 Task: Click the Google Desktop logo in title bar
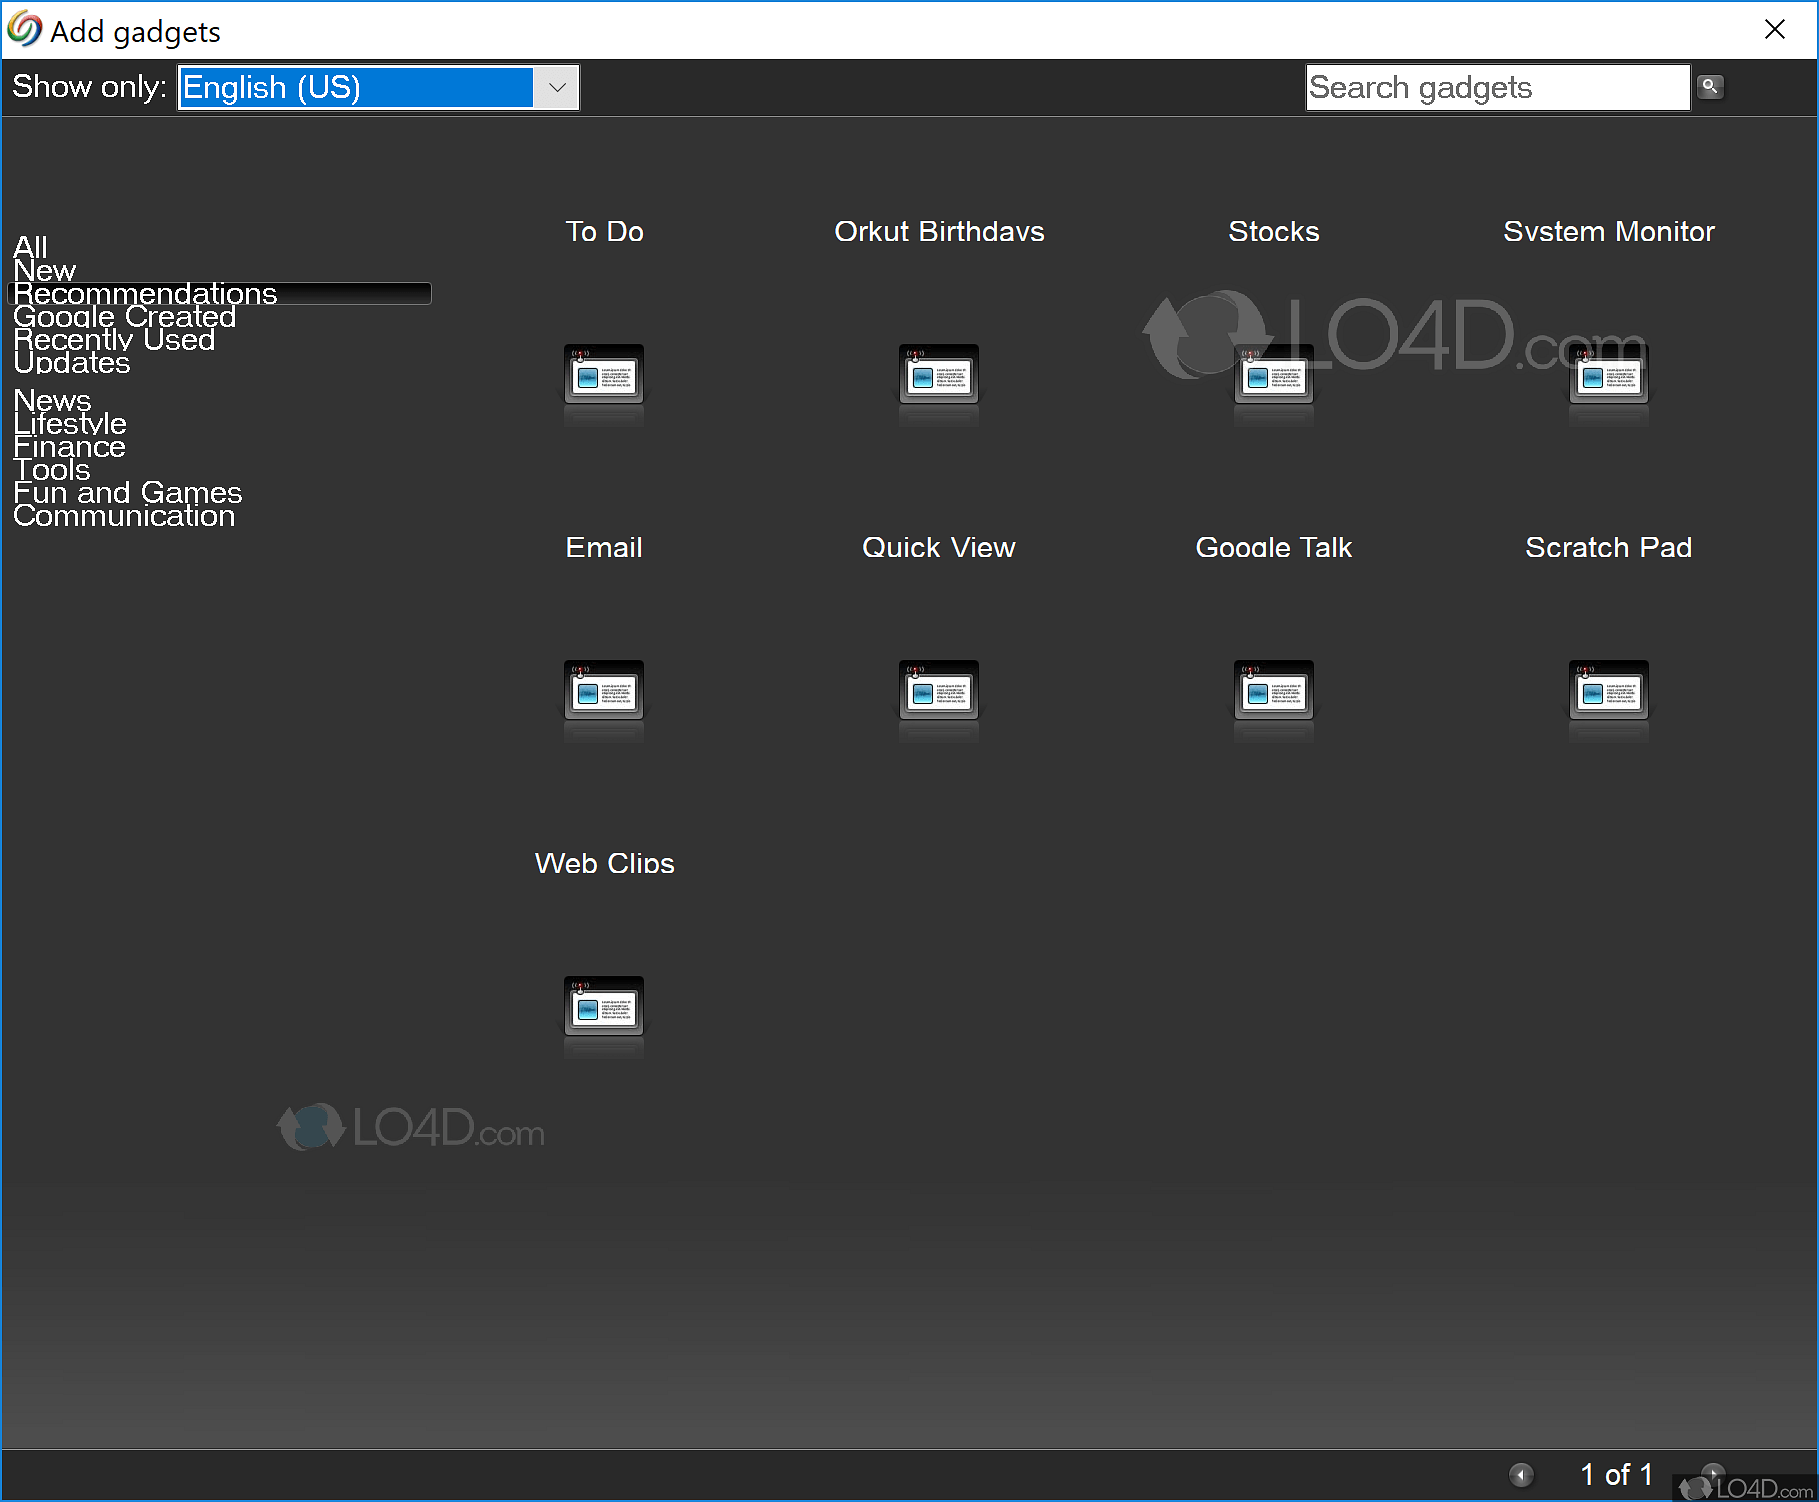tap(24, 30)
